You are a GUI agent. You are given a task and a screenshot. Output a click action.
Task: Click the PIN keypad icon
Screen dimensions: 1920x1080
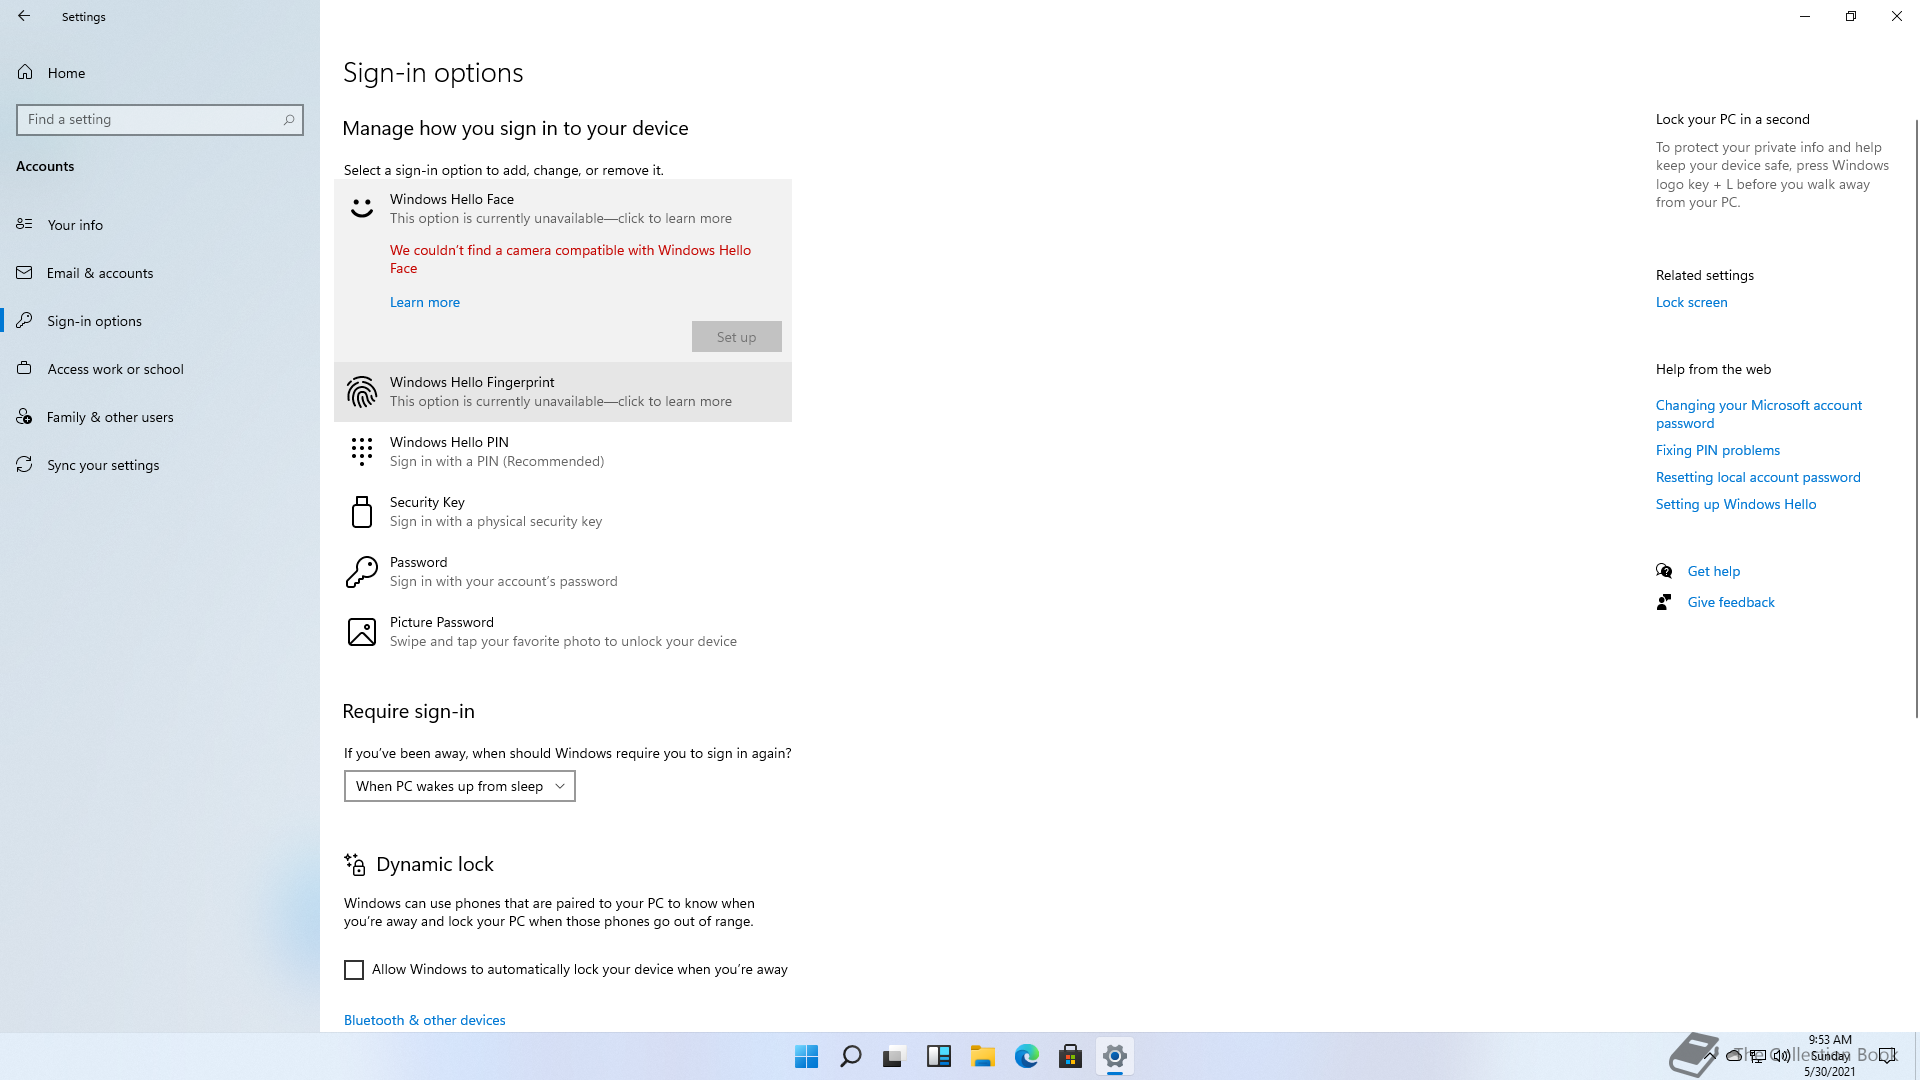pyautogui.click(x=361, y=451)
